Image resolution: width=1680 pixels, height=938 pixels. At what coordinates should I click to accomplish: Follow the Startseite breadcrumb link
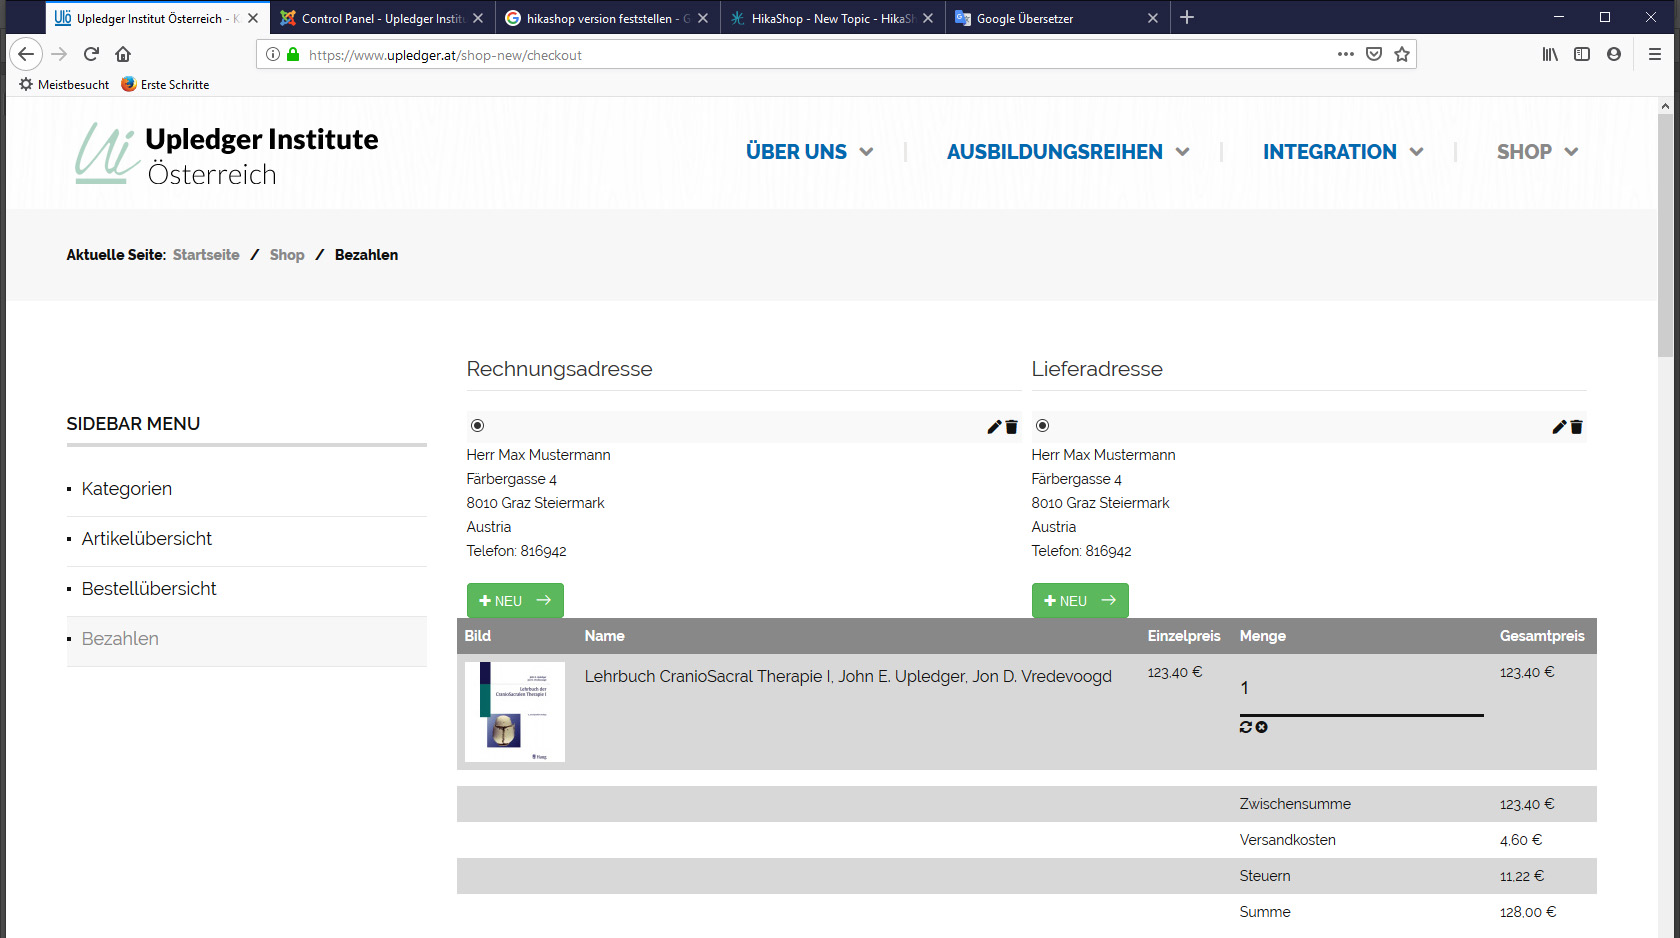click(206, 255)
